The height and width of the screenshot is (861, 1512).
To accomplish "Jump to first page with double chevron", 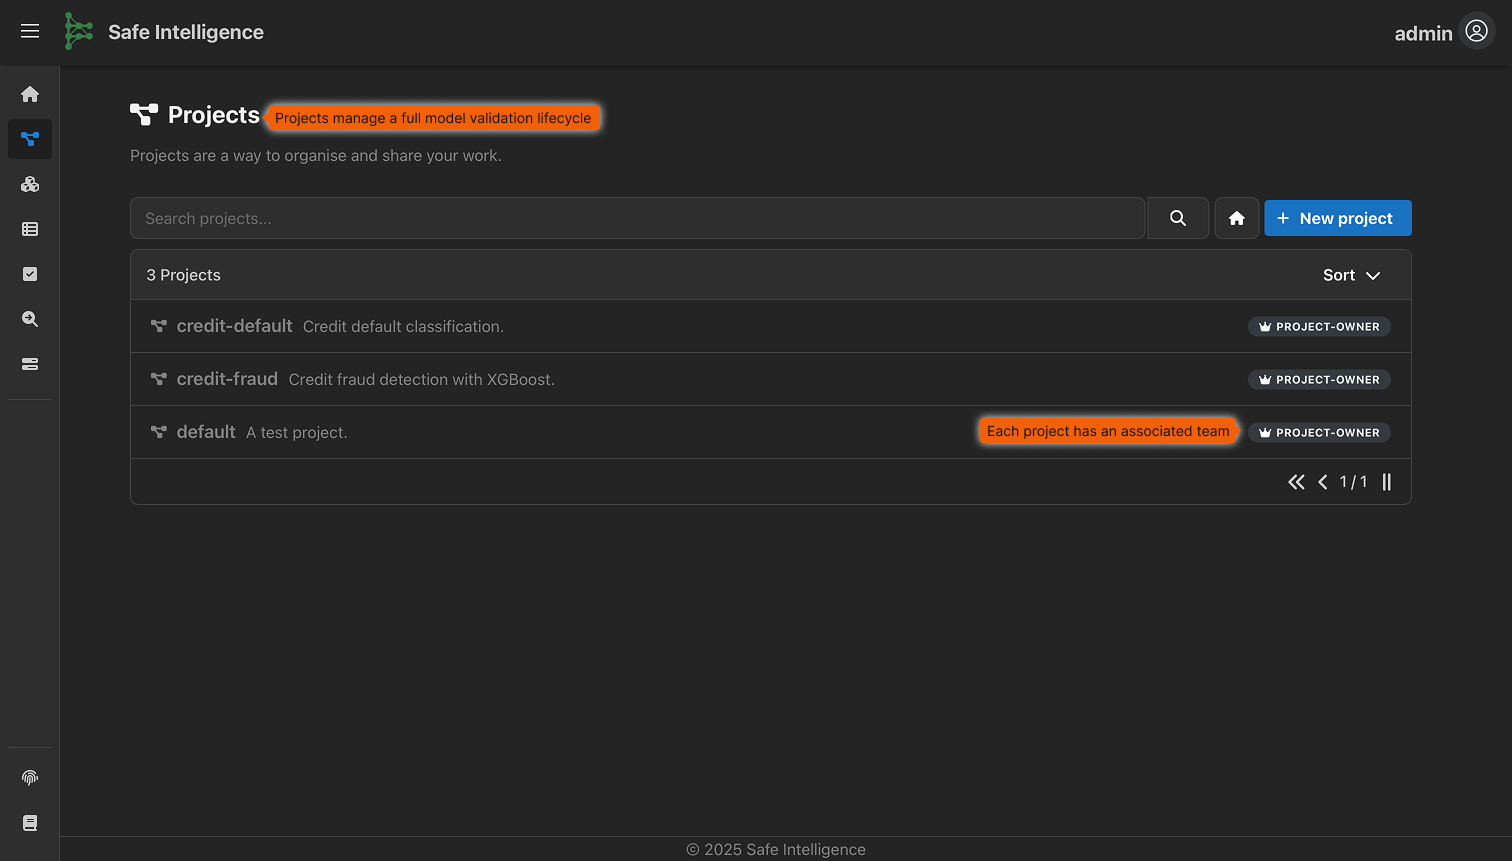I will (x=1296, y=482).
